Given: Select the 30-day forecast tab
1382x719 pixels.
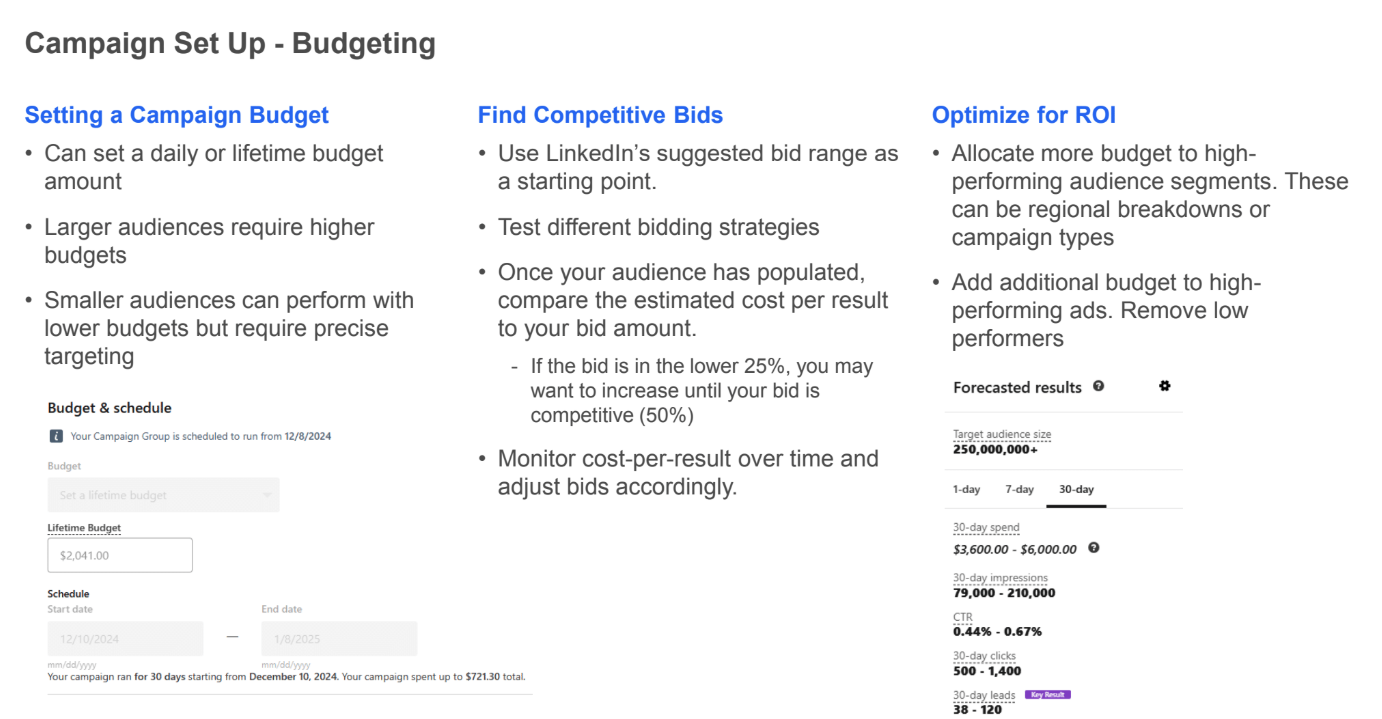Looking at the screenshot, I should [1076, 489].
